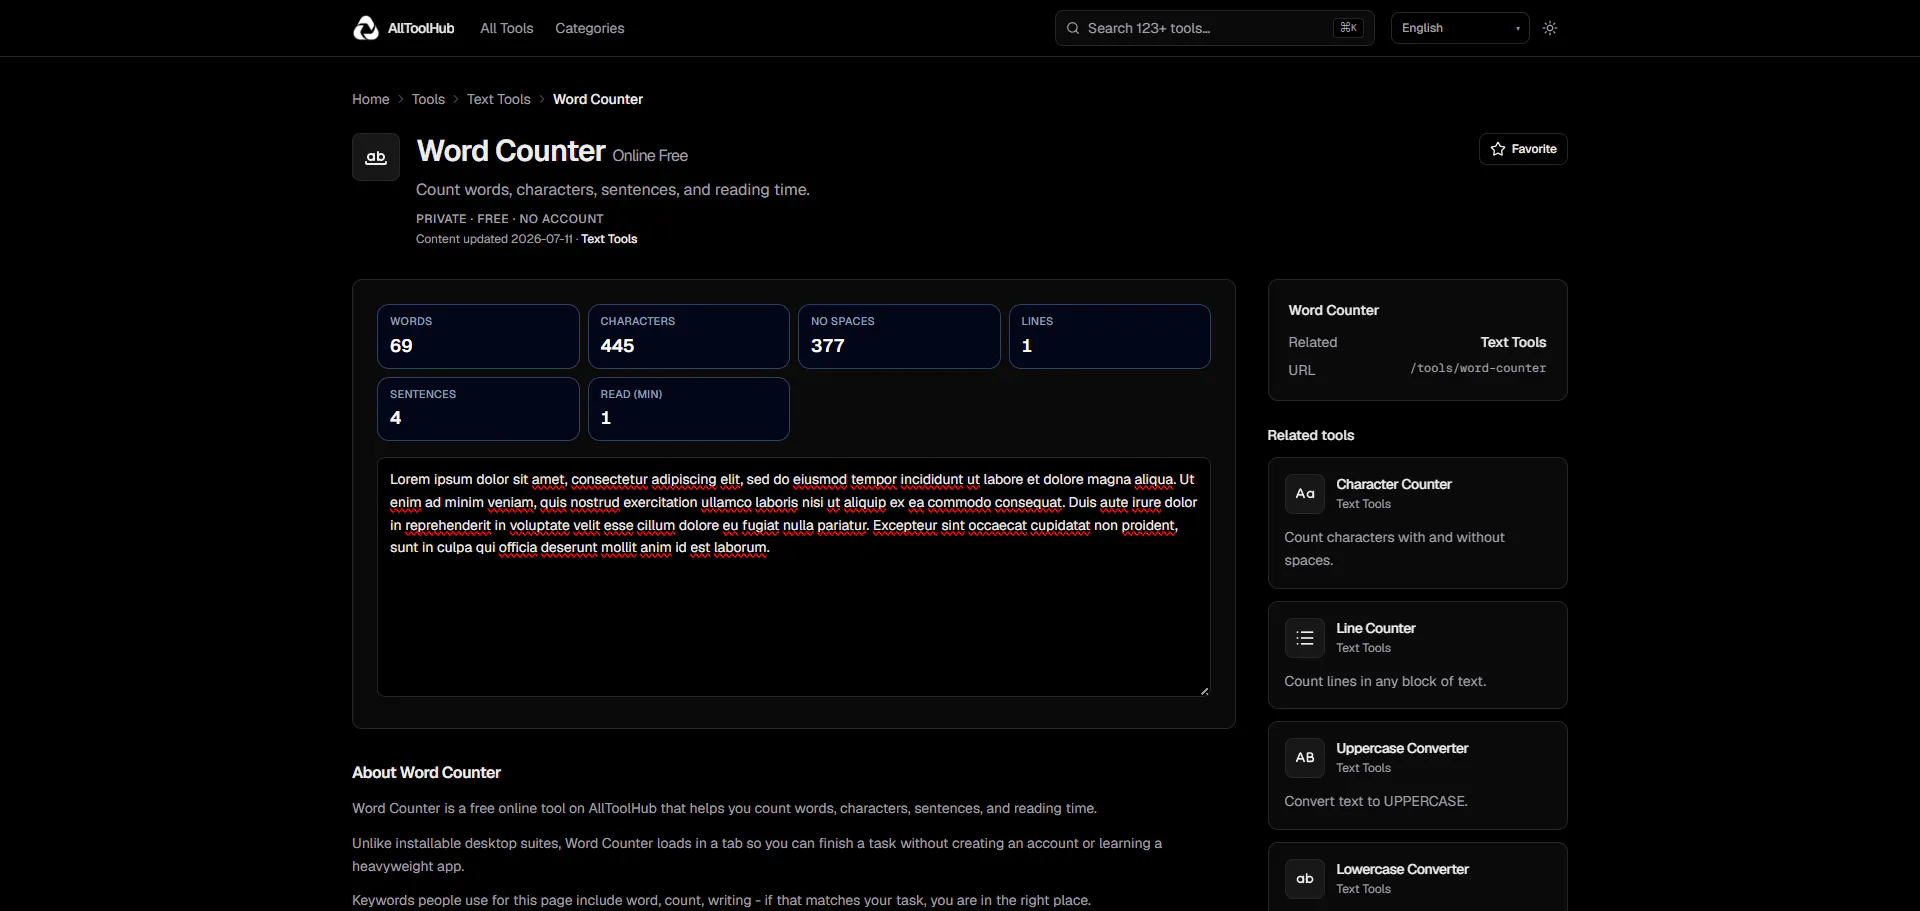
Task: Click the Favorite button
Action: 1523,149
